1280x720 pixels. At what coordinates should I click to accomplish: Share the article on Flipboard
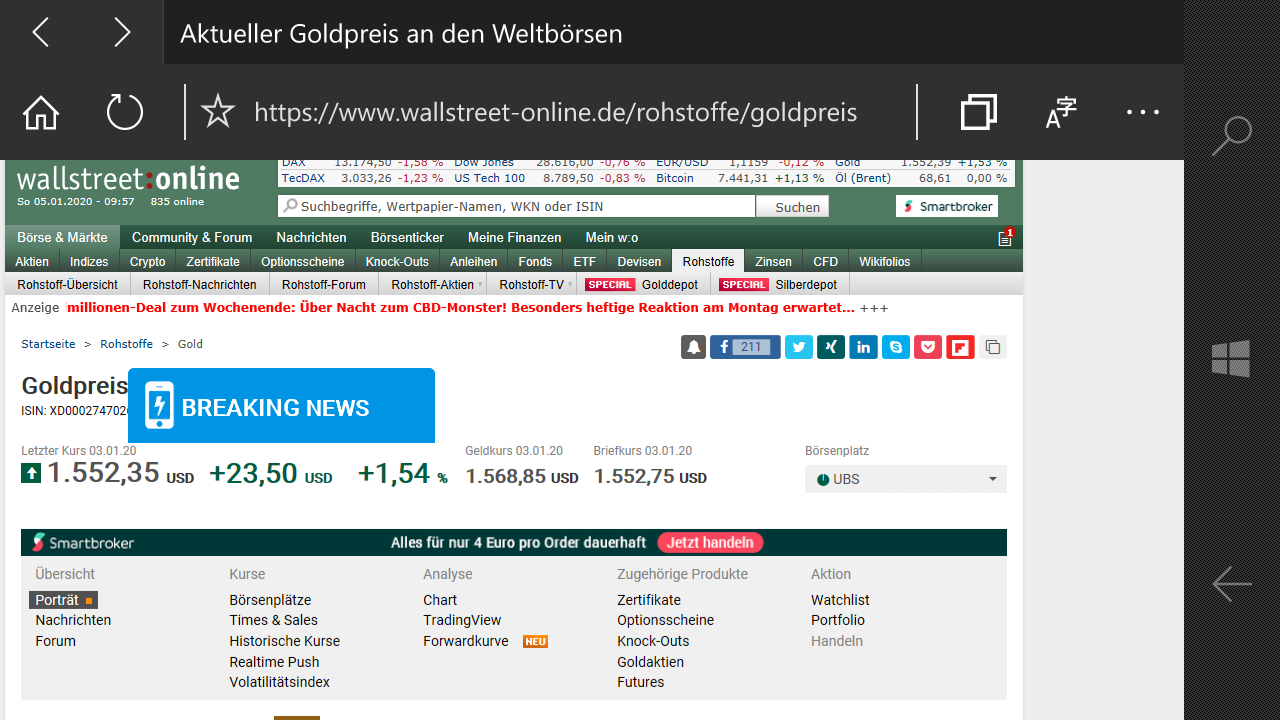point(959,347)
